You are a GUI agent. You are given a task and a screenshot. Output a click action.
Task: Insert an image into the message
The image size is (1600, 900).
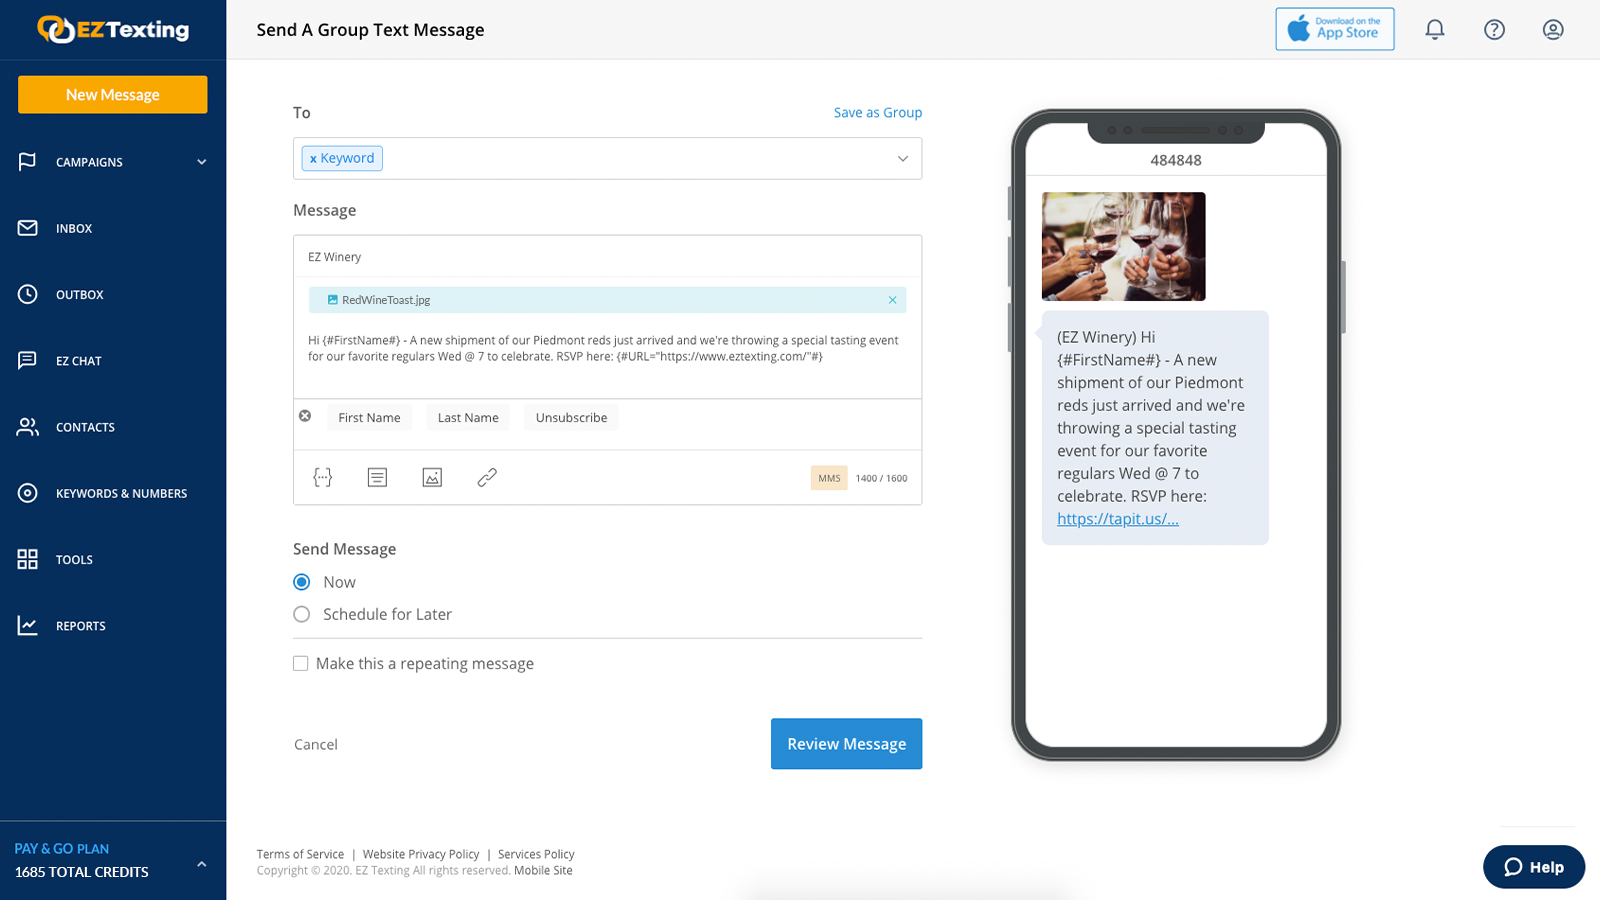point(431,477)
